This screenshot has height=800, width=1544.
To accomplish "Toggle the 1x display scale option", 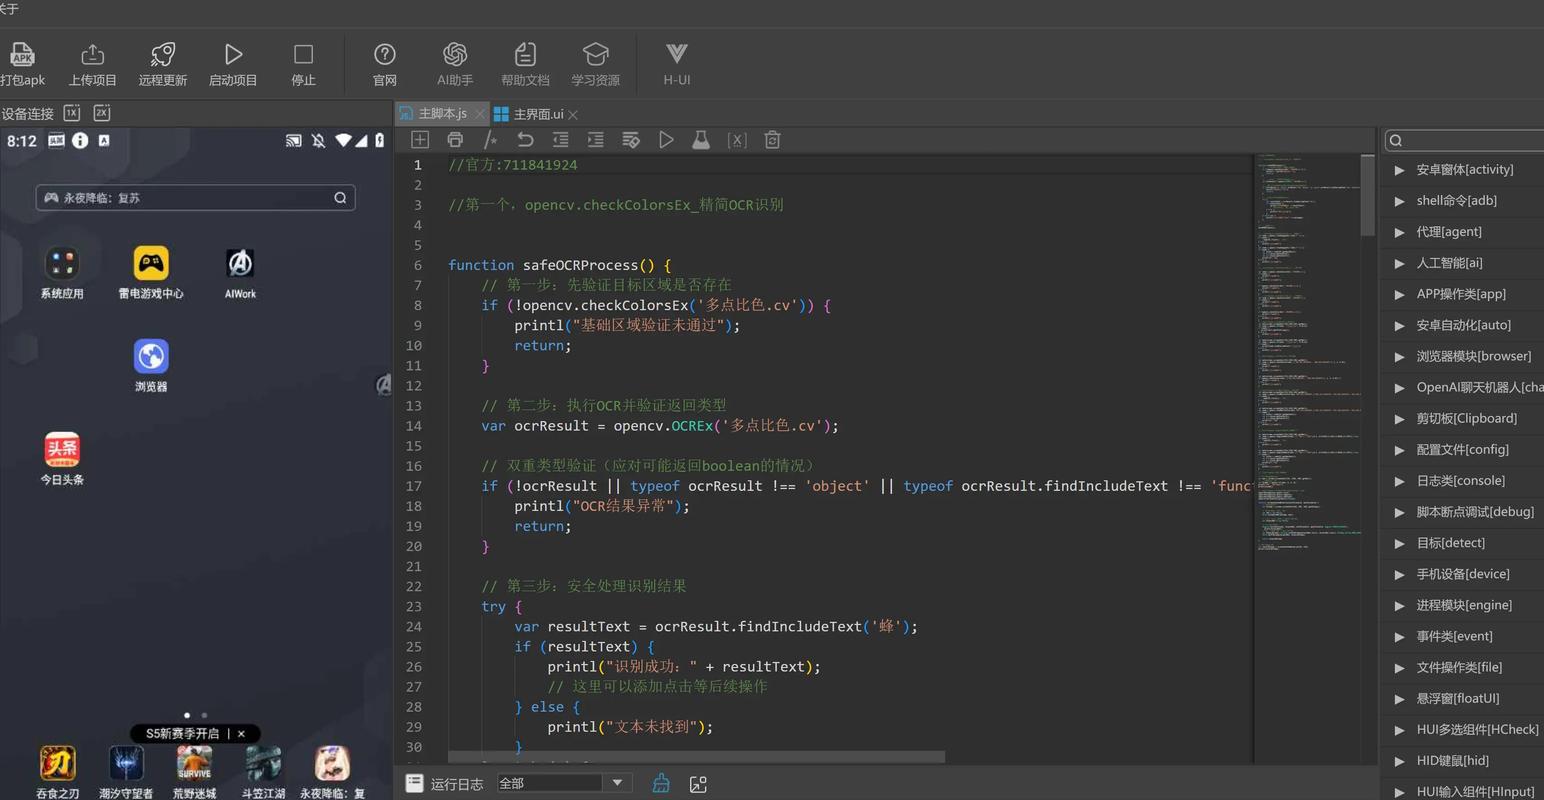I will click(71, 113).
